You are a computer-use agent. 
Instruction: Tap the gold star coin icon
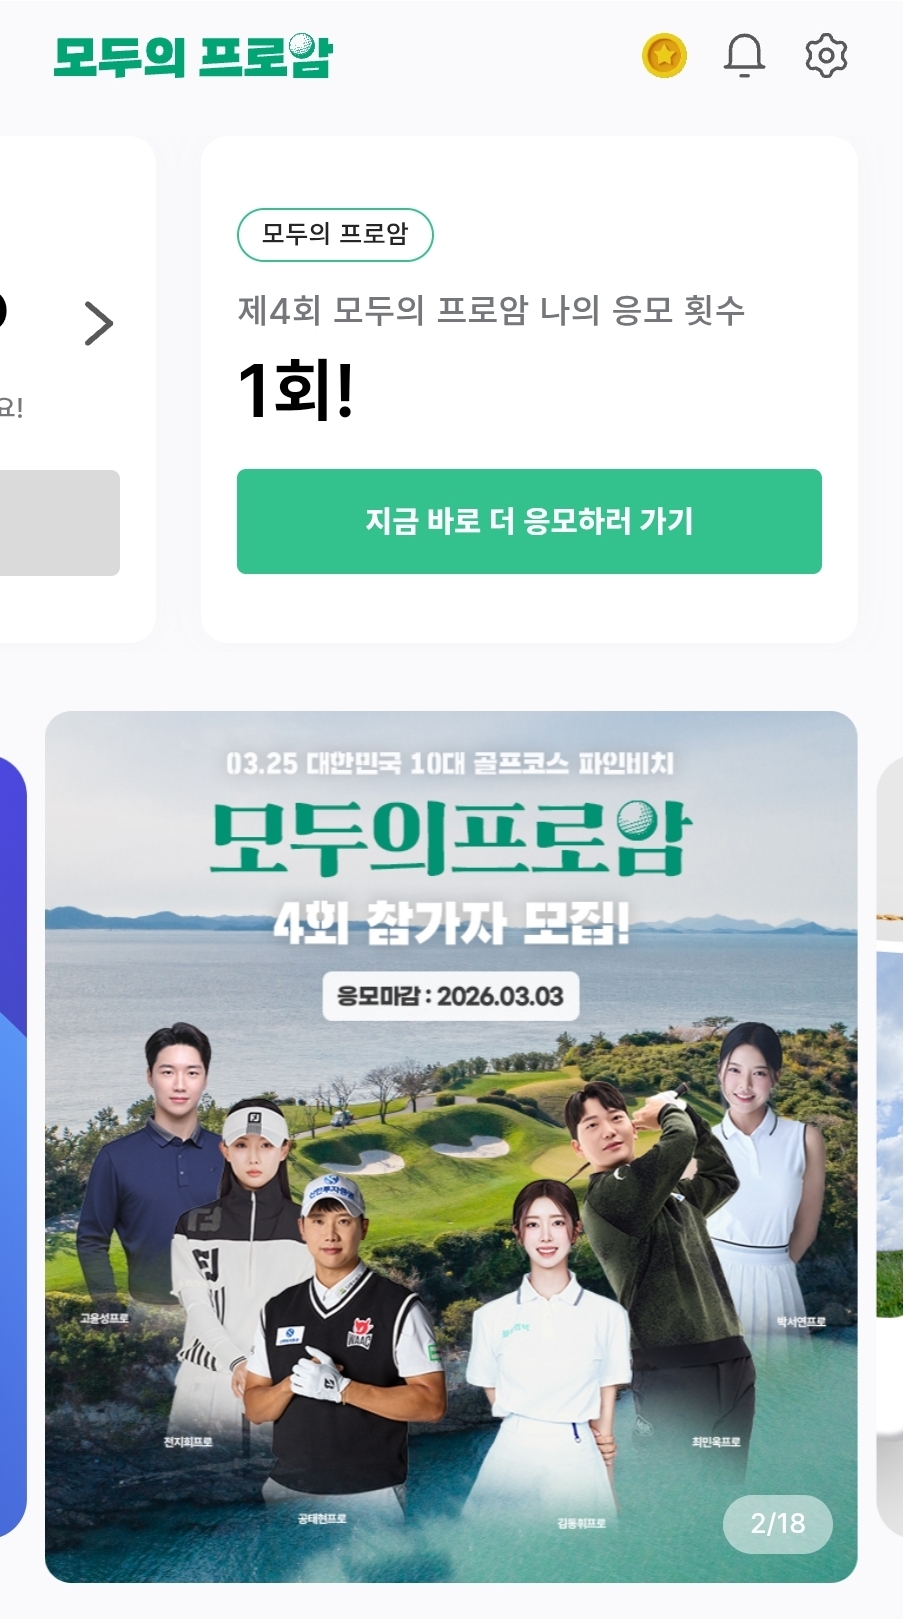(x=664, y=55)
